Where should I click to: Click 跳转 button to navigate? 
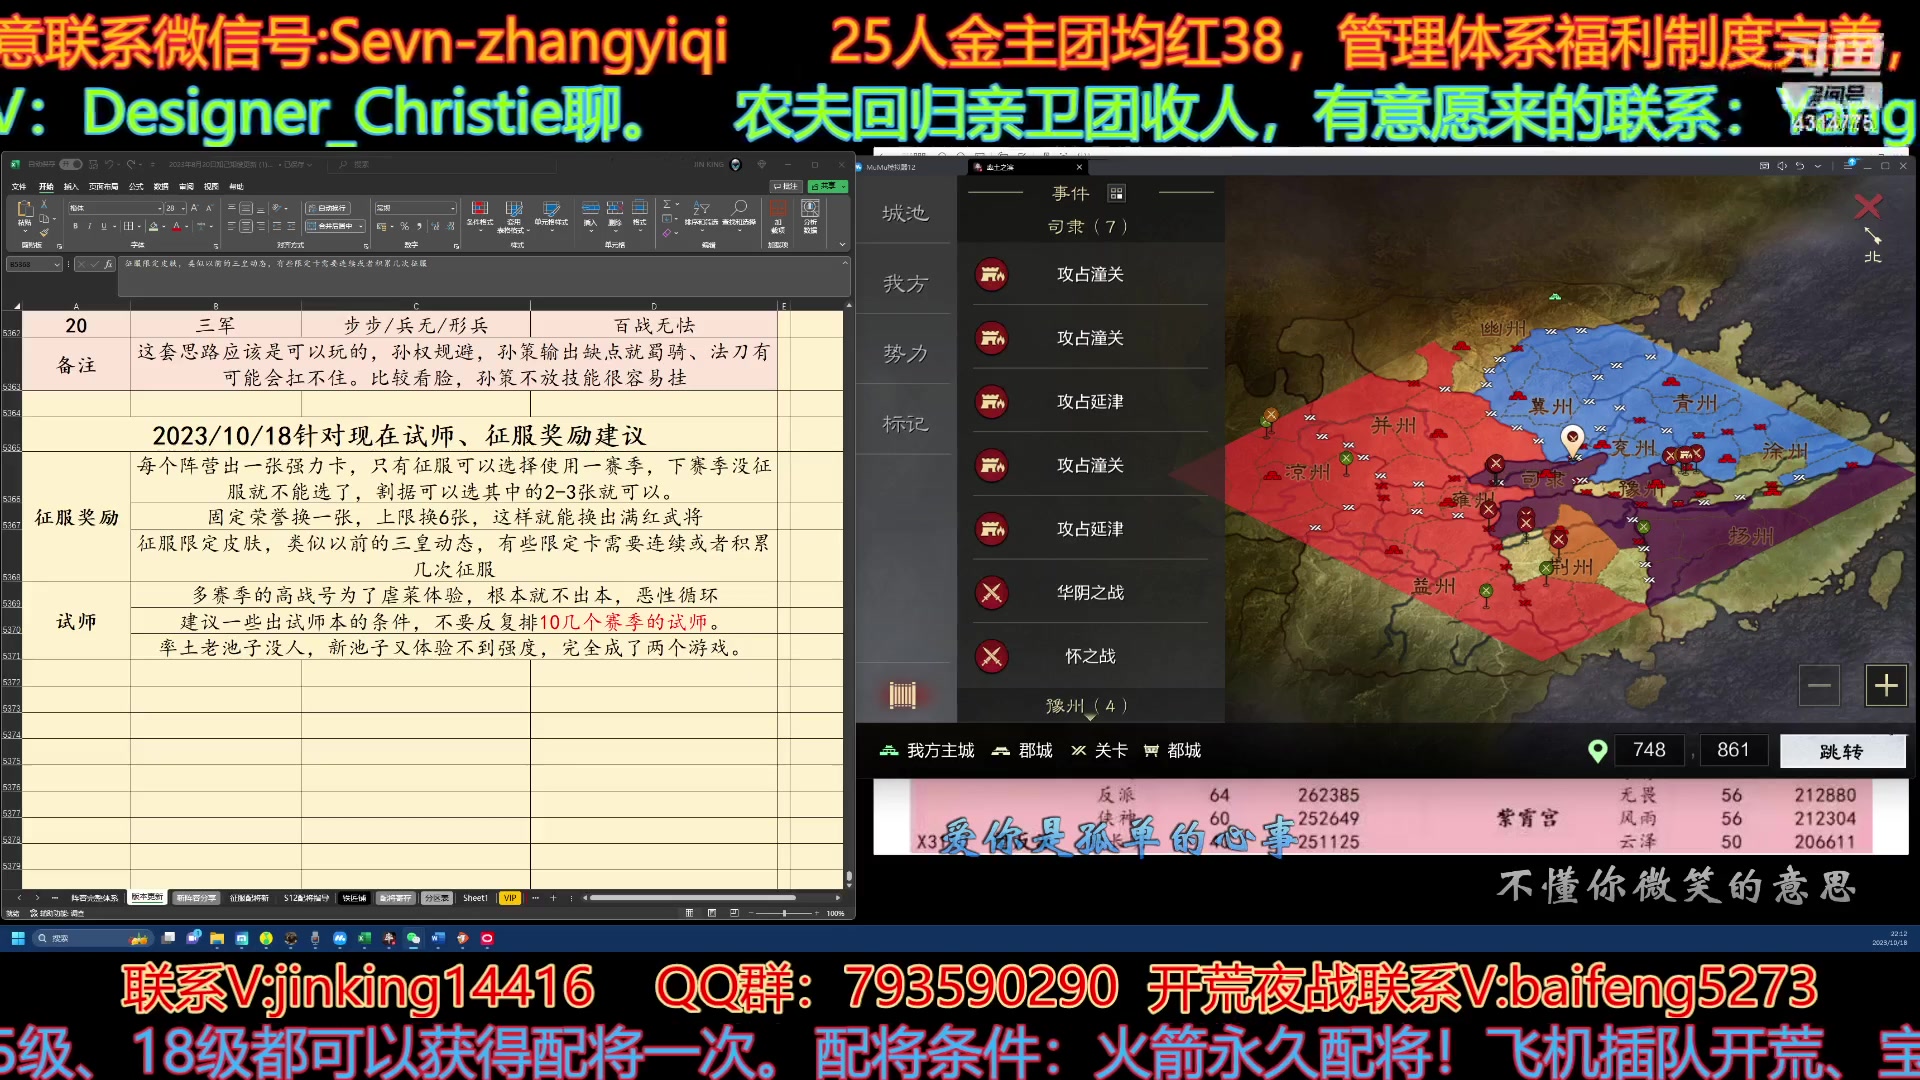pos(1838,750)
